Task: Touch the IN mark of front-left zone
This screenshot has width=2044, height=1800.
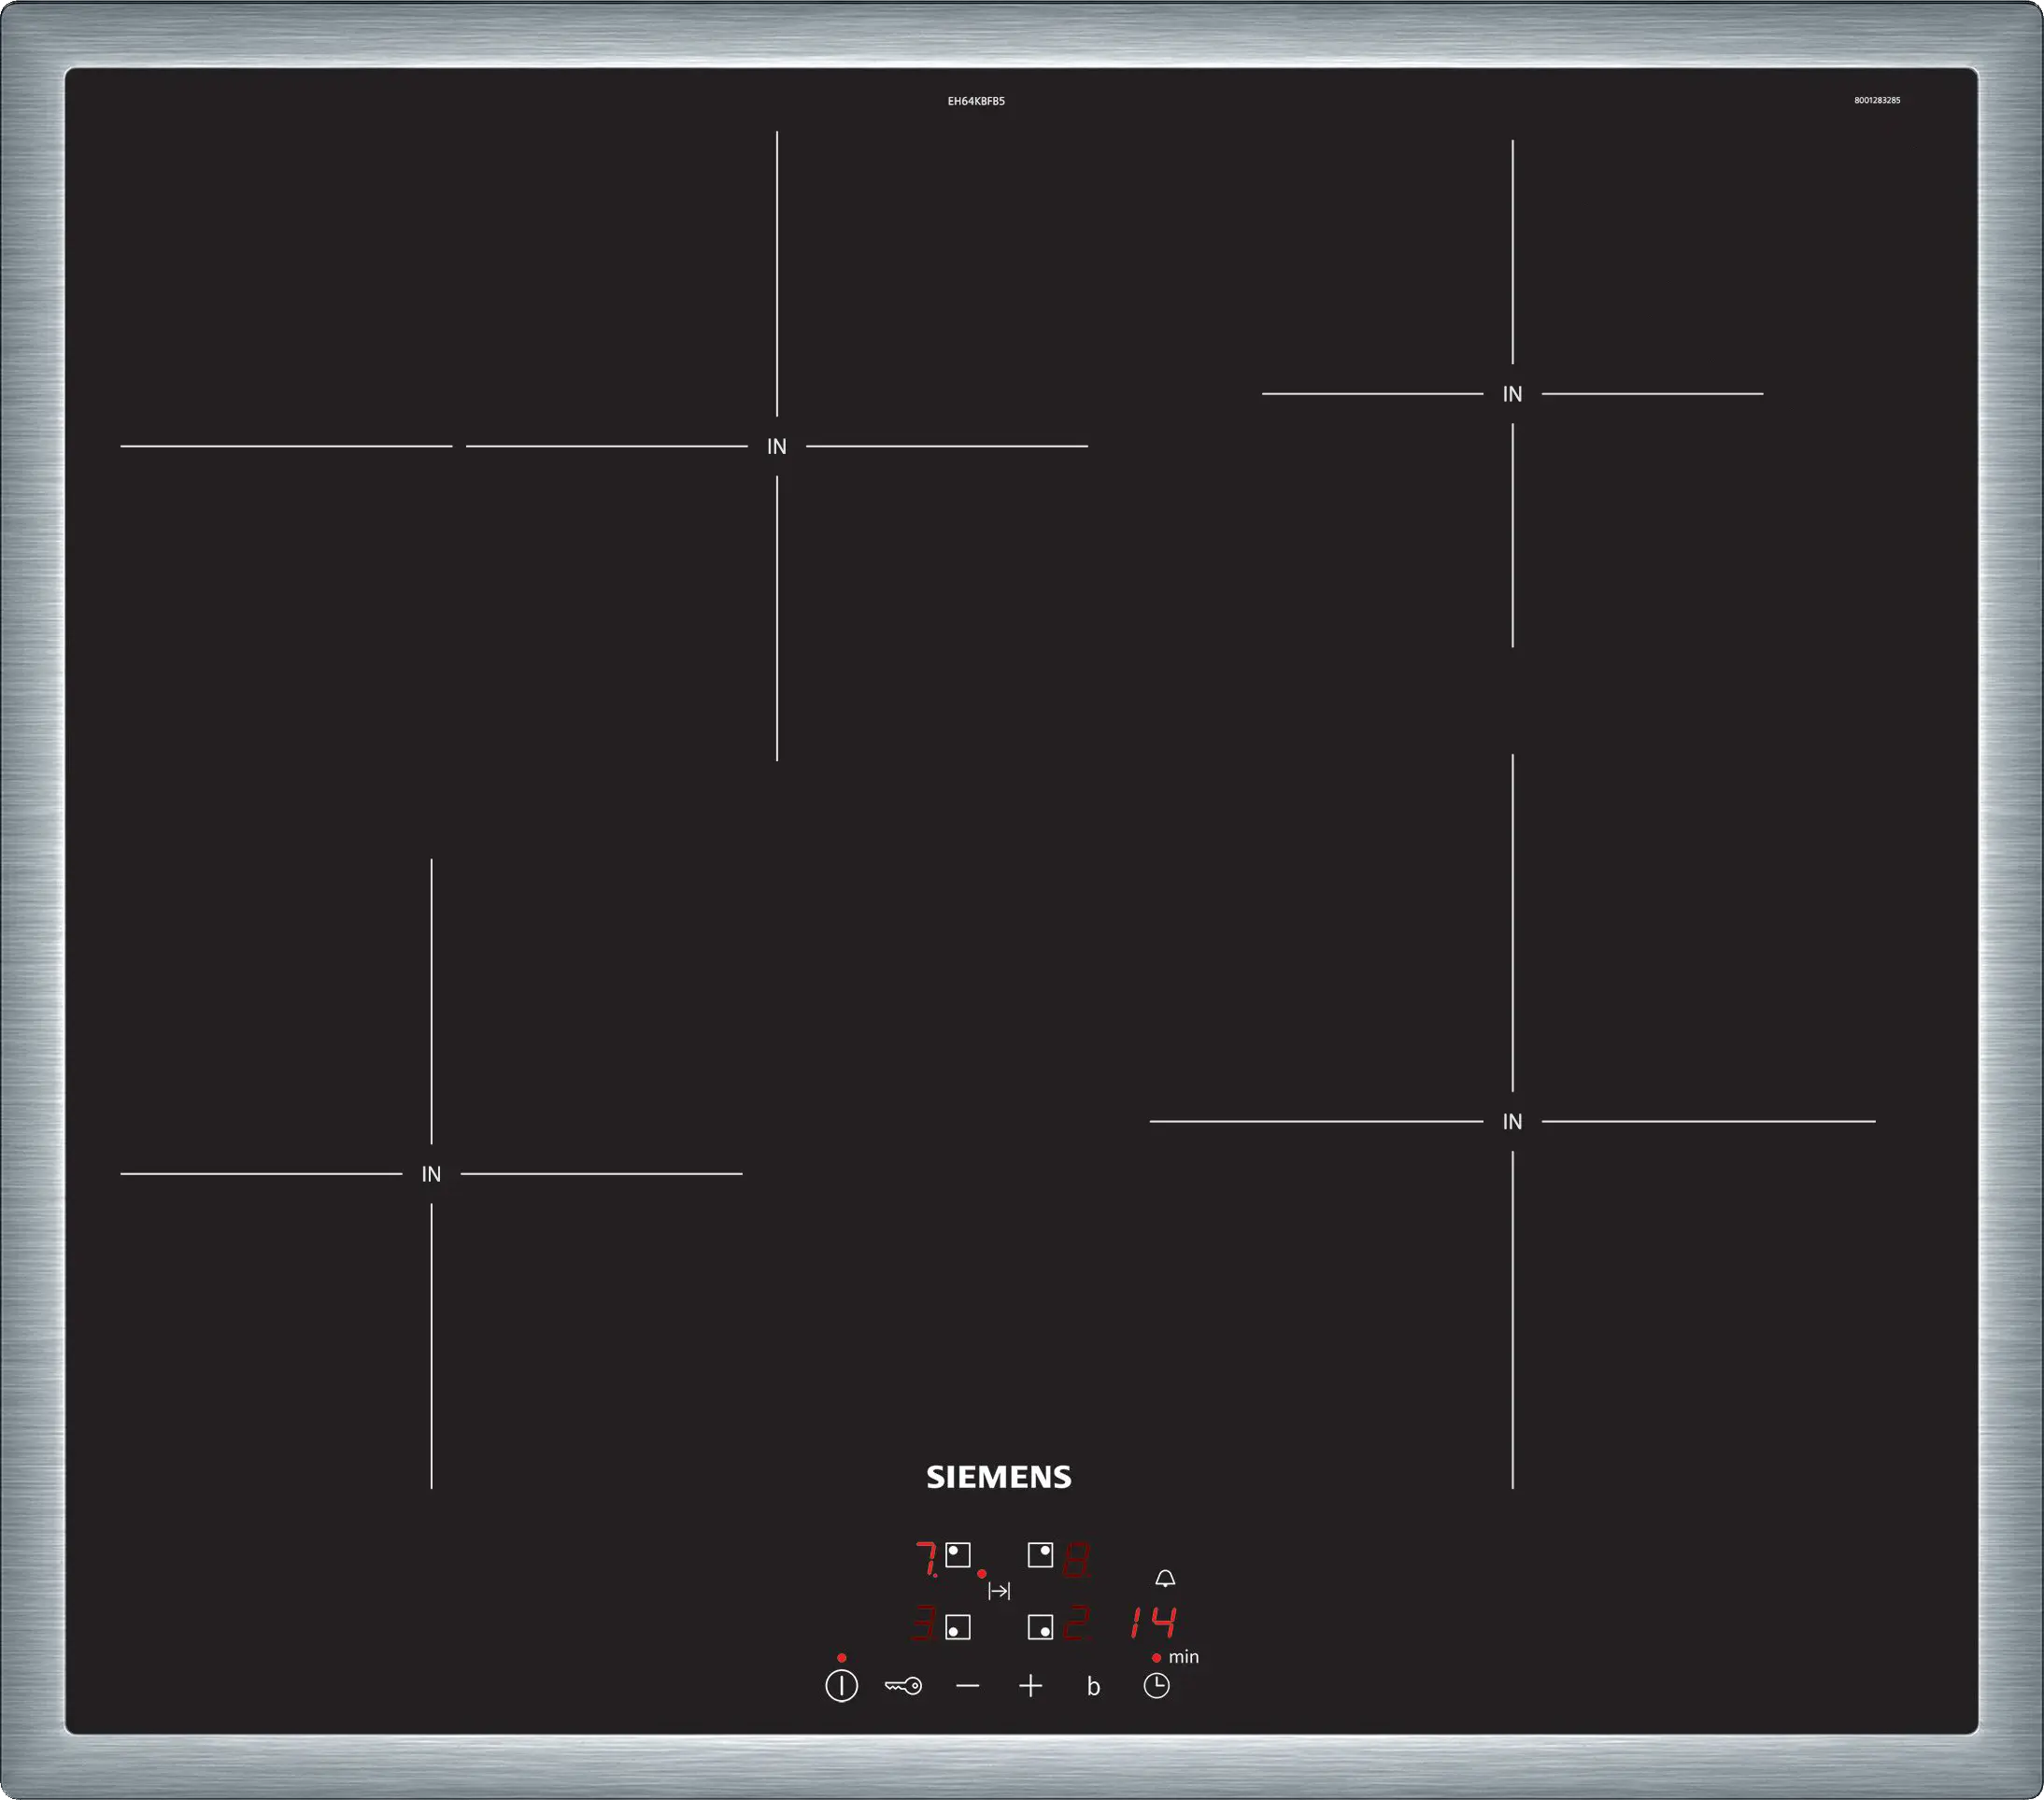Action: click(431, 1174)
